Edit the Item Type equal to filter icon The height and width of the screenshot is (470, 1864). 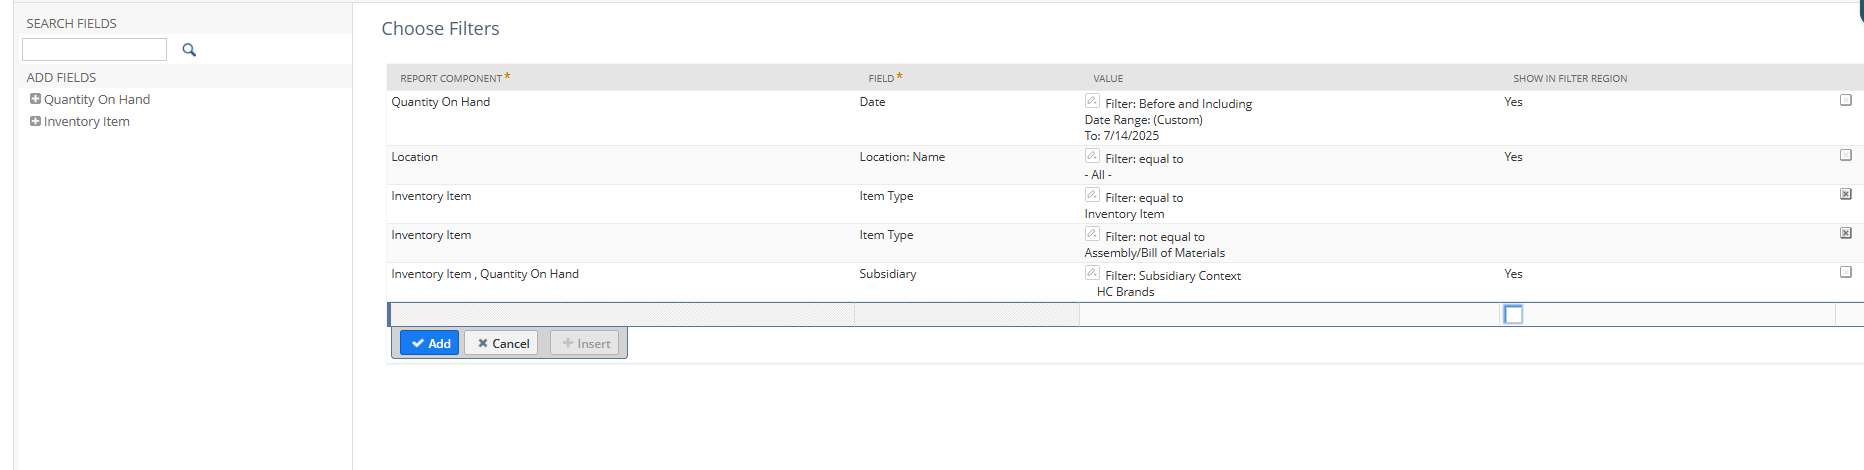(1092, 195)
